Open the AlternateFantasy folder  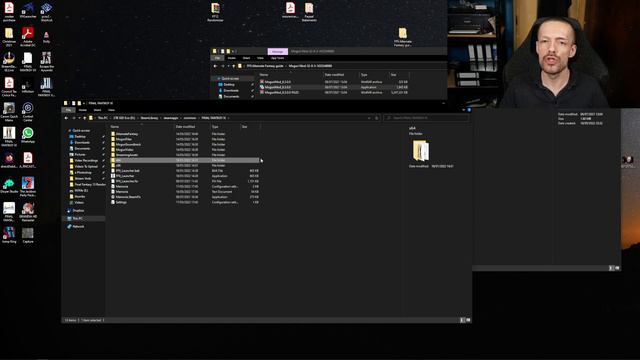point(127,134)
